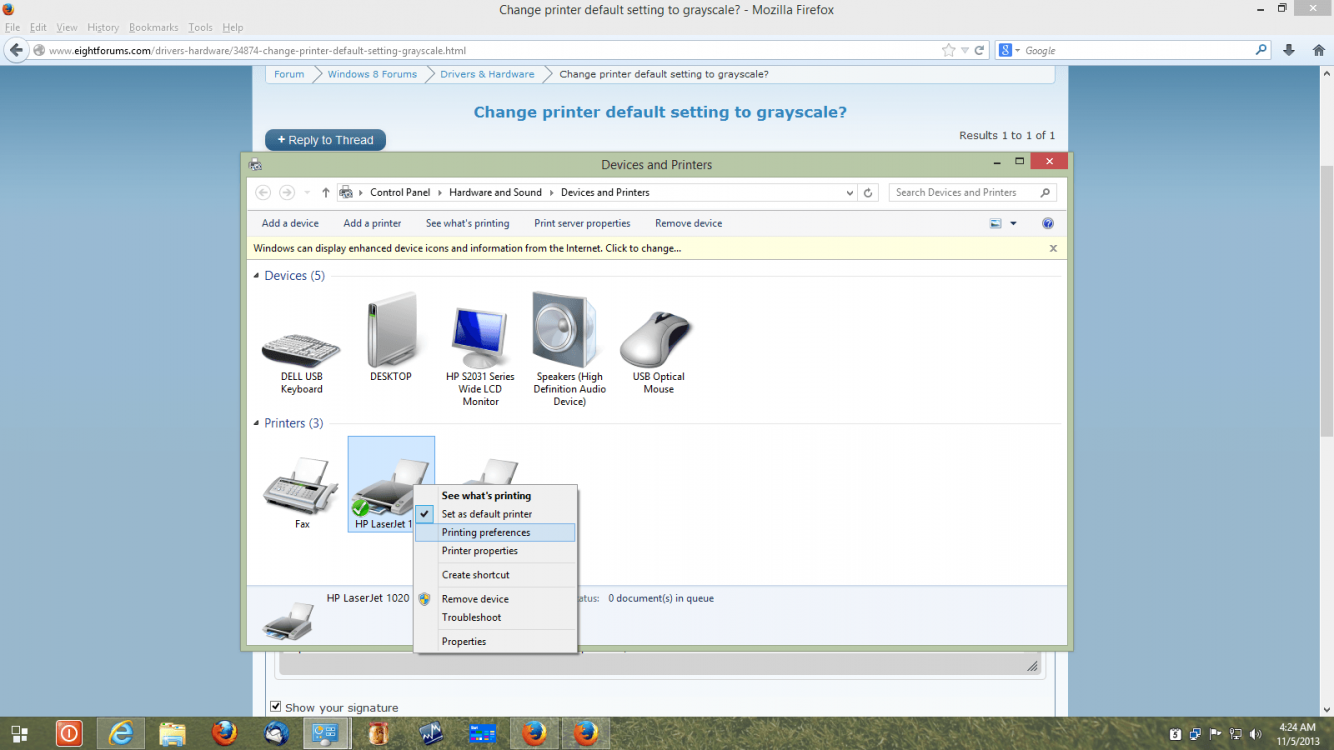
Task: Click the volume speaker tray icon
Action: pyautogui.click(x=1255, y=735)
